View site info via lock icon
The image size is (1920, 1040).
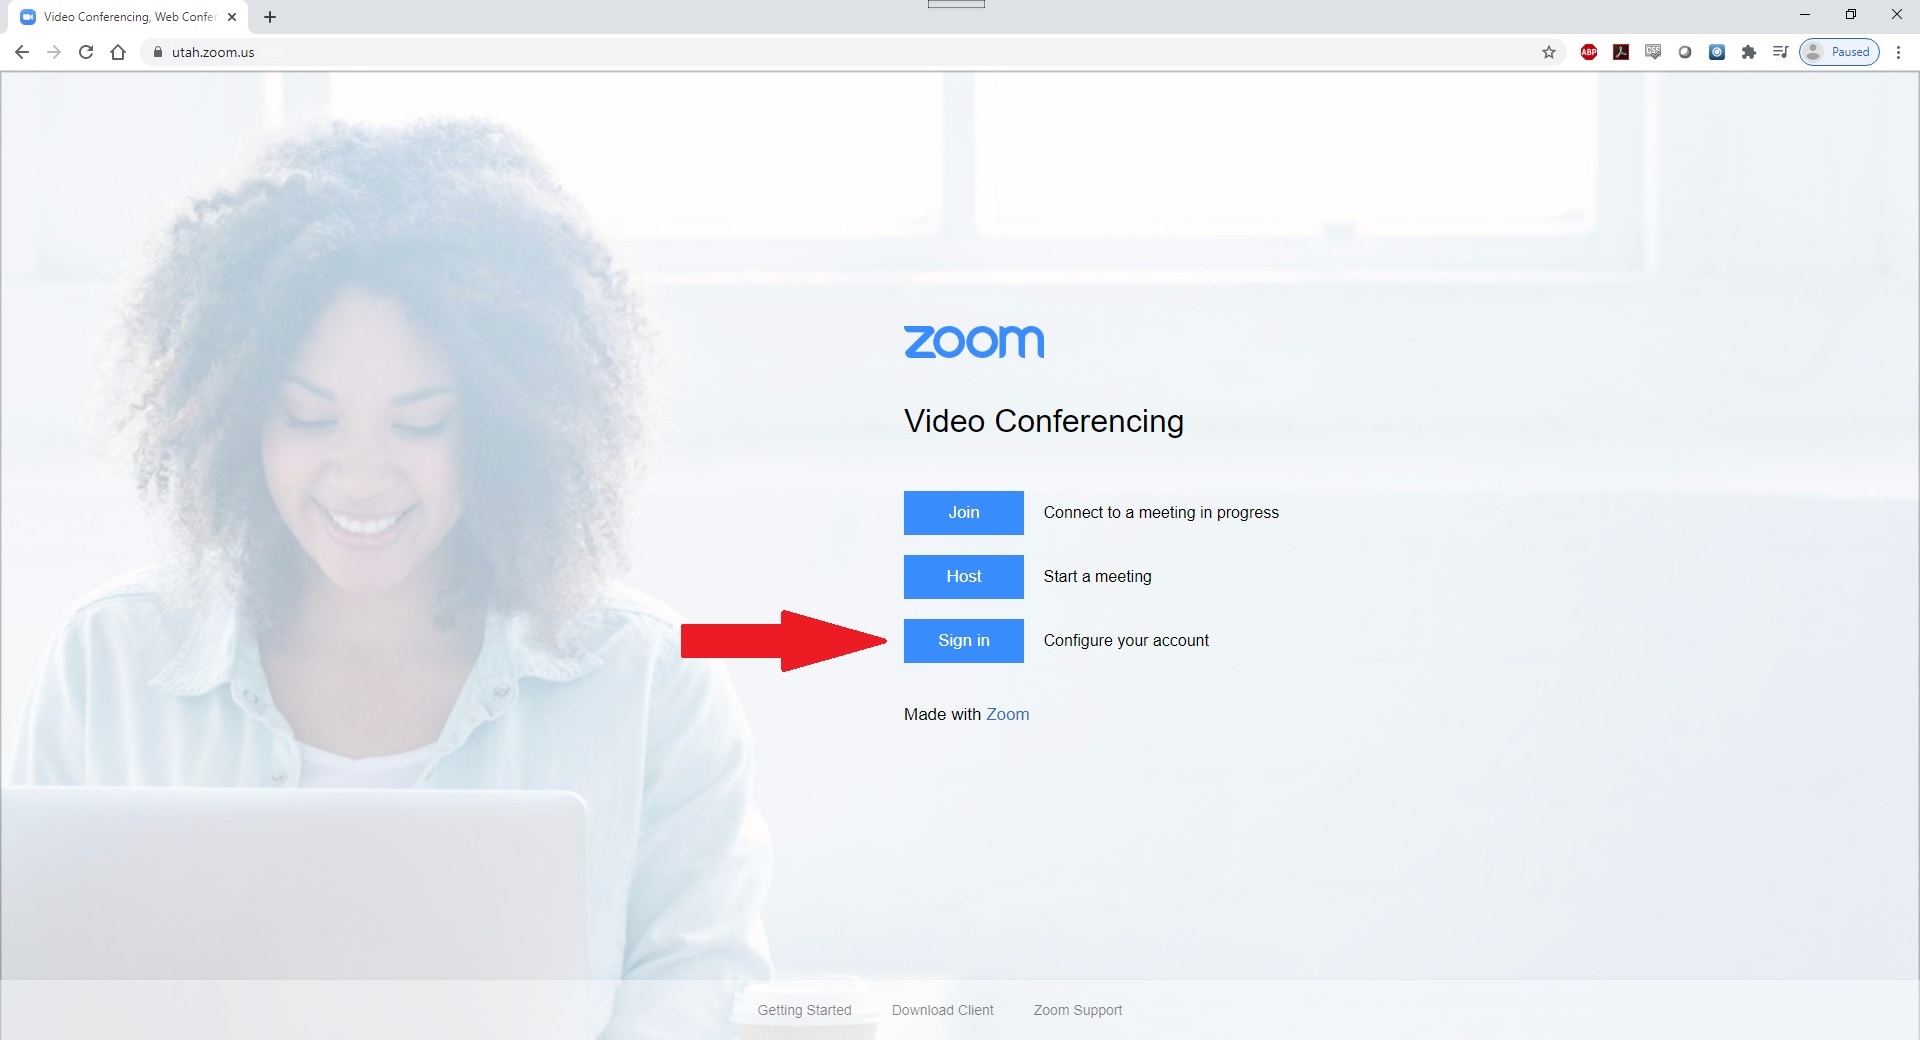pos(157,52)
